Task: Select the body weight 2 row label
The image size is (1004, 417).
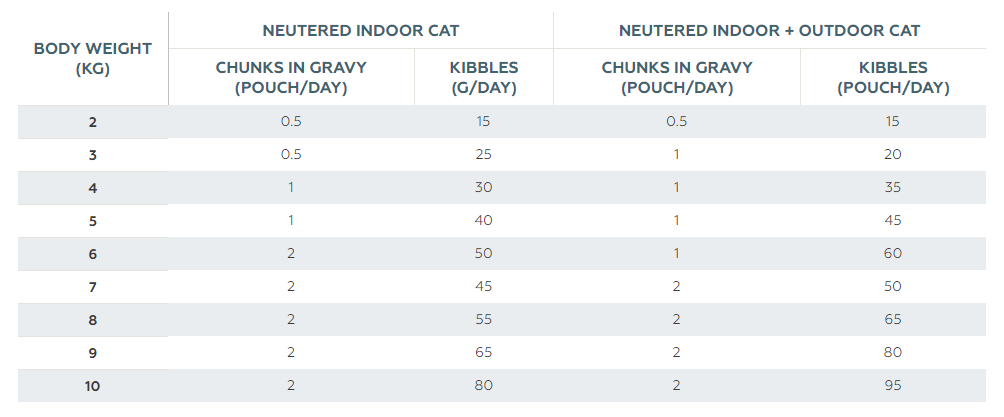Action: 93,122
